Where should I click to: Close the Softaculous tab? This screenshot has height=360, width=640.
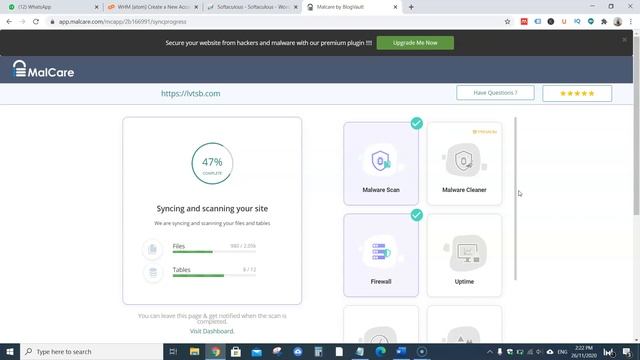(x=296, y=7)
